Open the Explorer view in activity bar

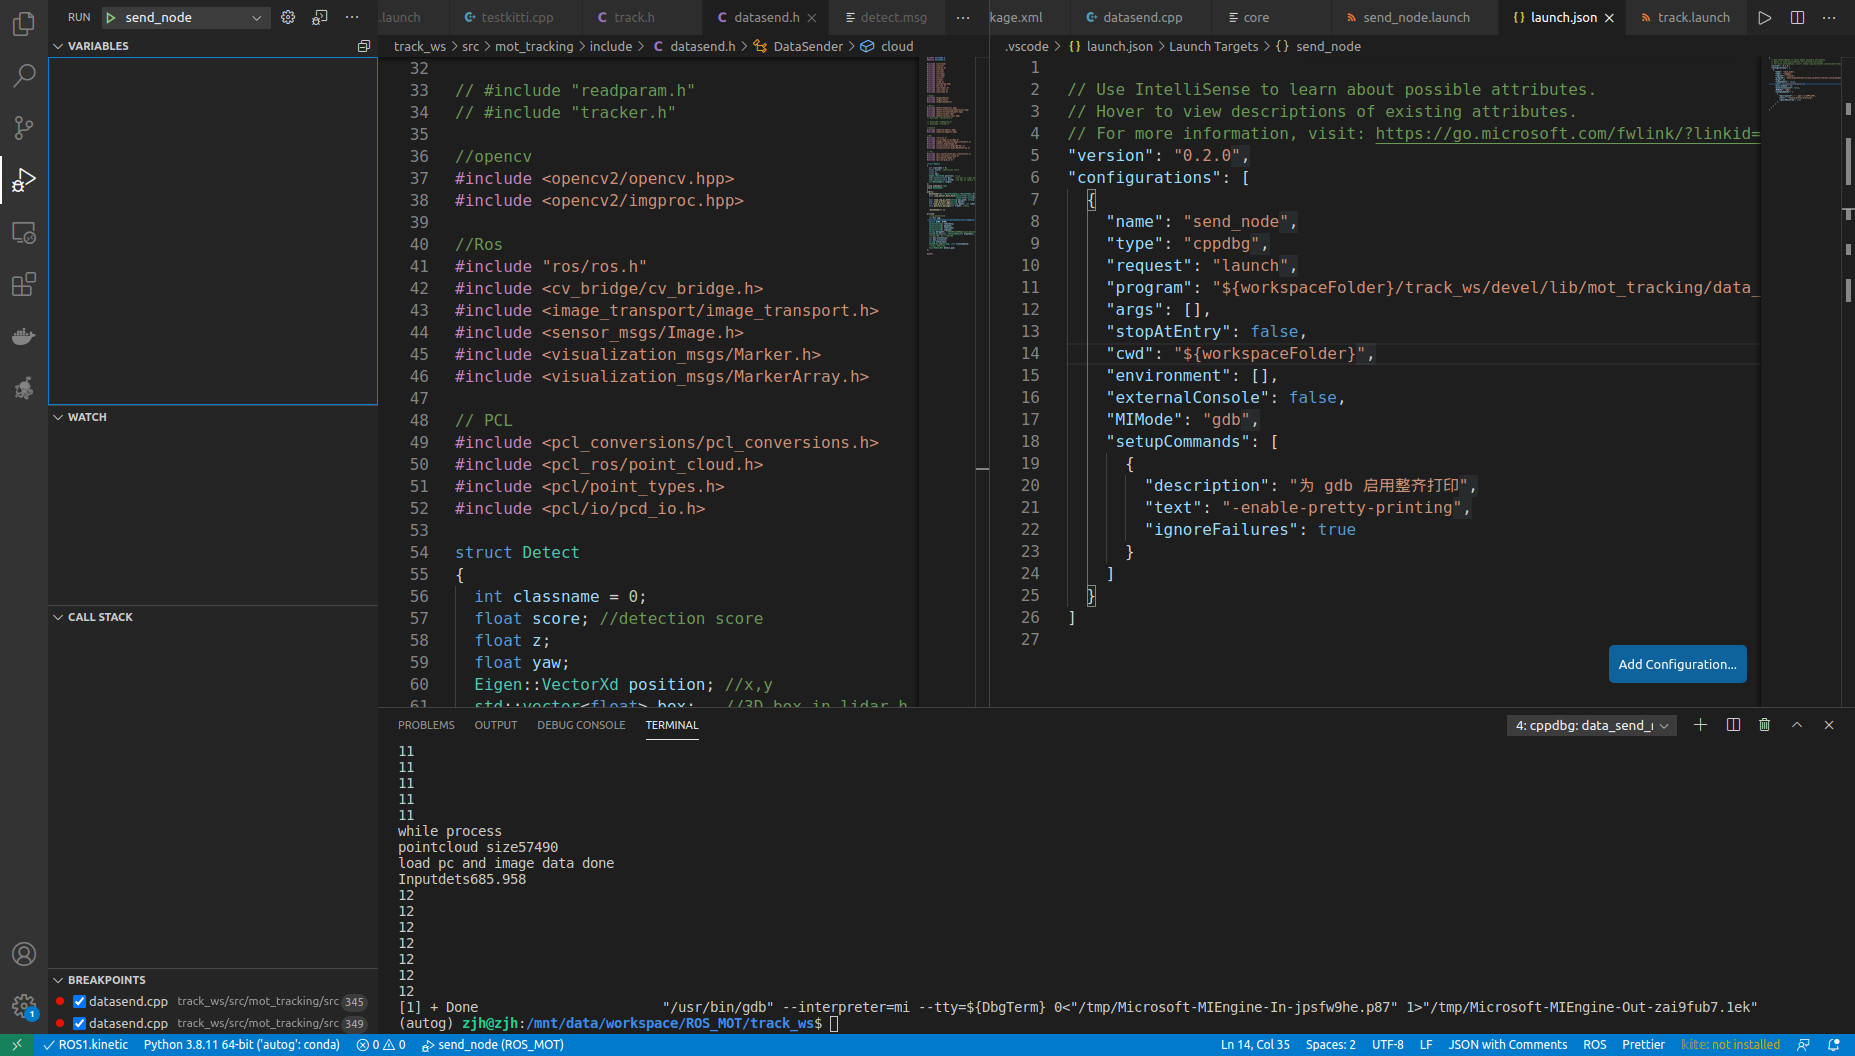[x=24, y=23]
